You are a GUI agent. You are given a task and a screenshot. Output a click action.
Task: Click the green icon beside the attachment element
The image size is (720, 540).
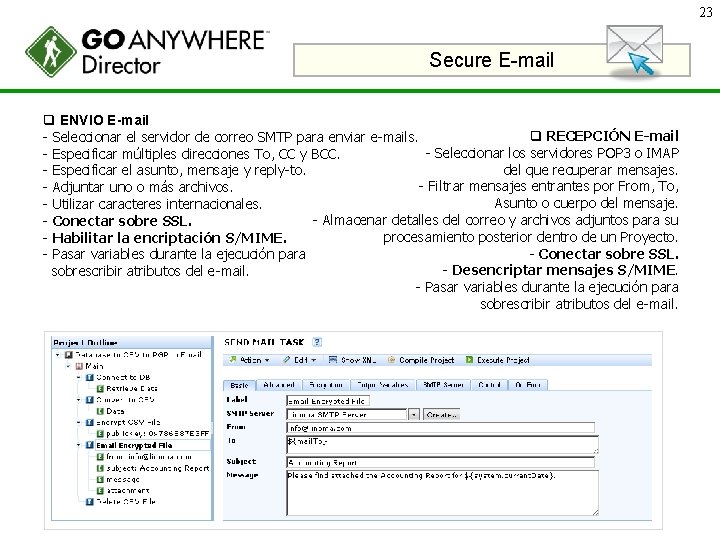[x=100, y=490]
